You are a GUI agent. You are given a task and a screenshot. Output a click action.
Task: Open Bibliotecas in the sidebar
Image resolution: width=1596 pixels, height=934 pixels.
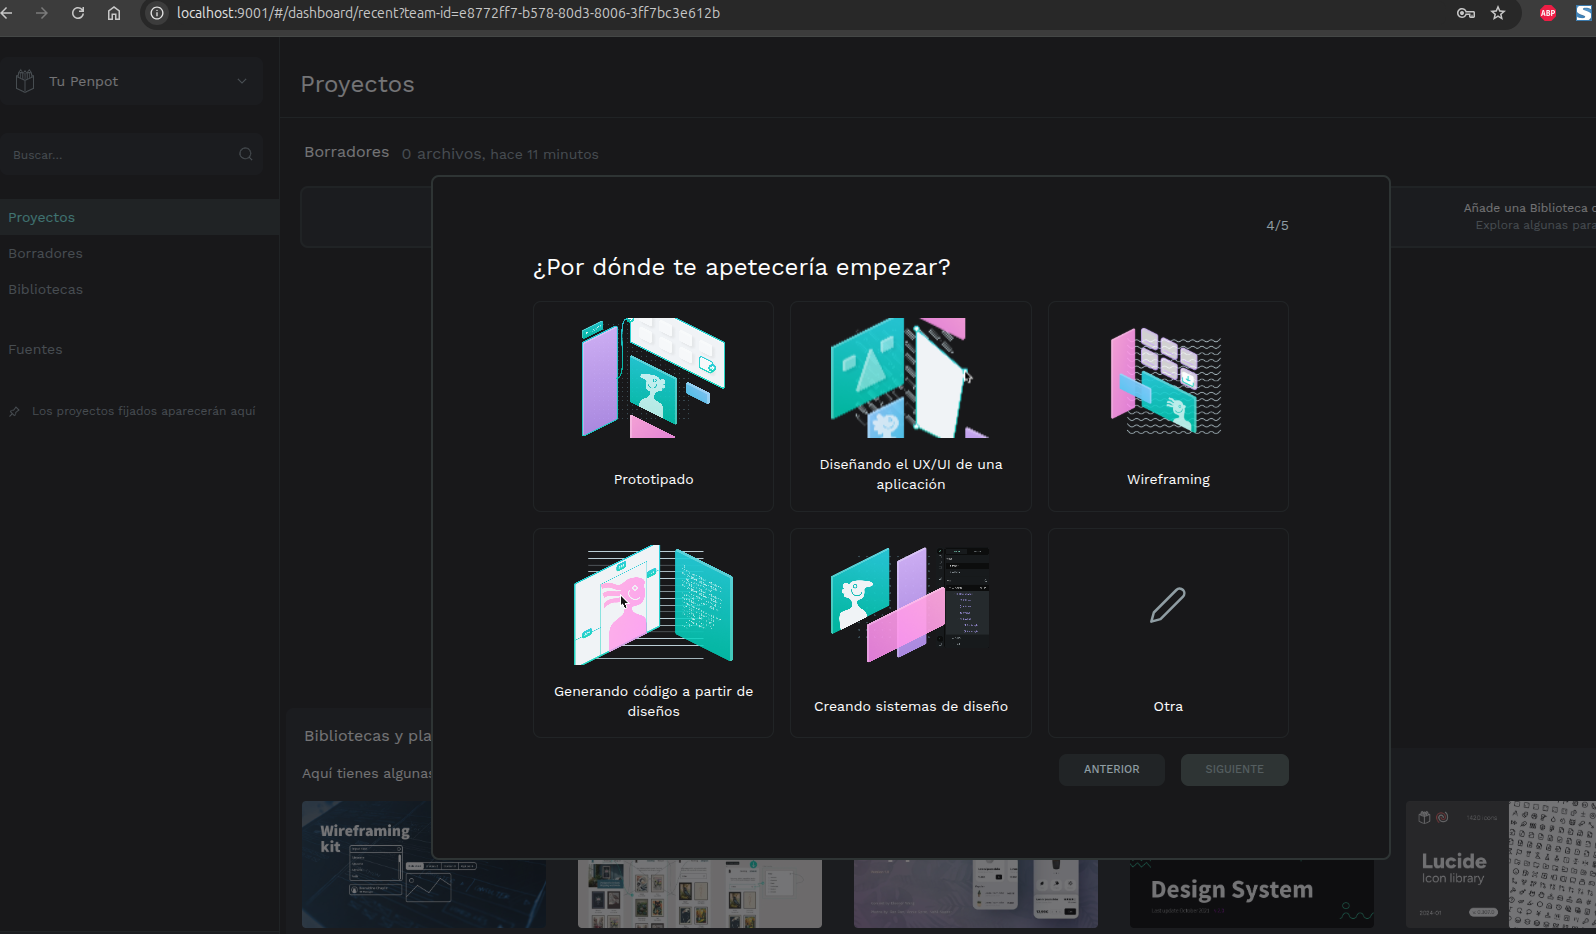pyautogui.click(x=46, y=289)
